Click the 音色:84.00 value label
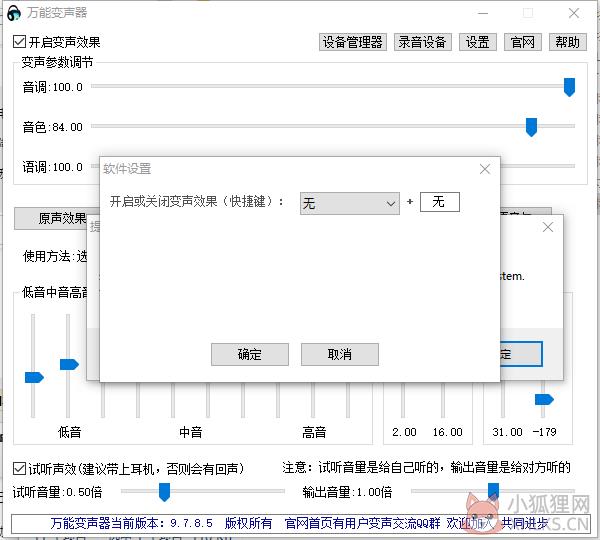This screenshot has height=540, width=600. pyautogui.click(x=52, y=127)
